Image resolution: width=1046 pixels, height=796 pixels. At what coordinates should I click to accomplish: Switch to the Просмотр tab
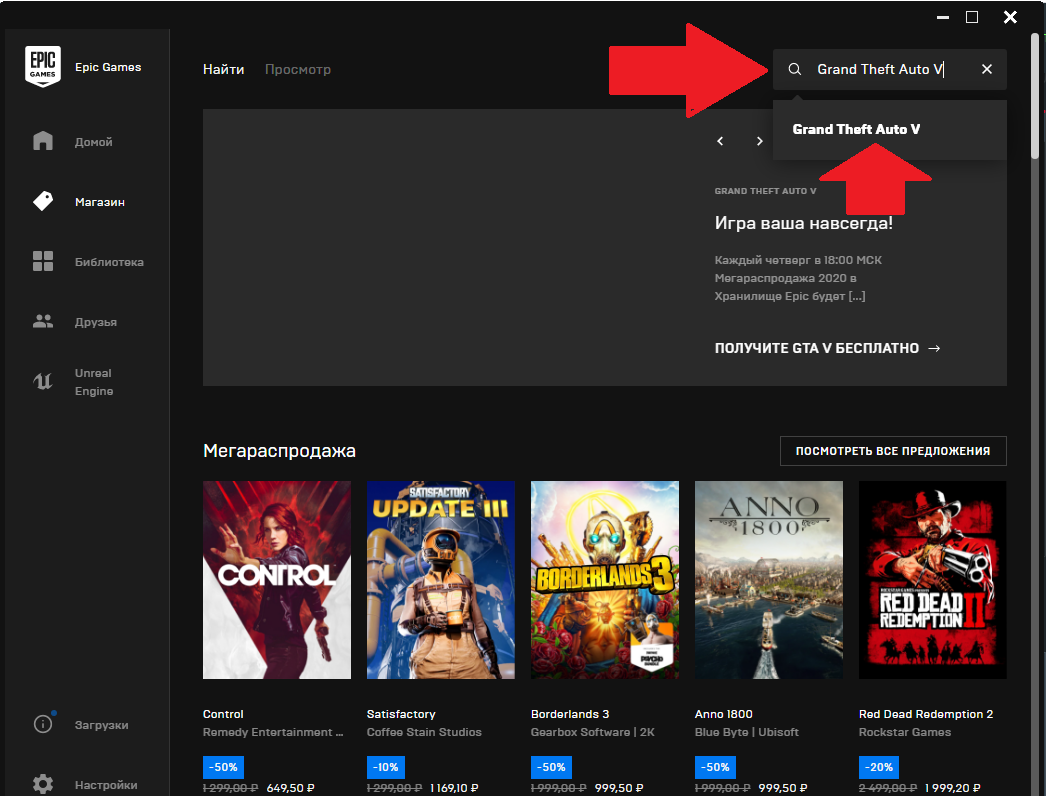pos(298,69)
